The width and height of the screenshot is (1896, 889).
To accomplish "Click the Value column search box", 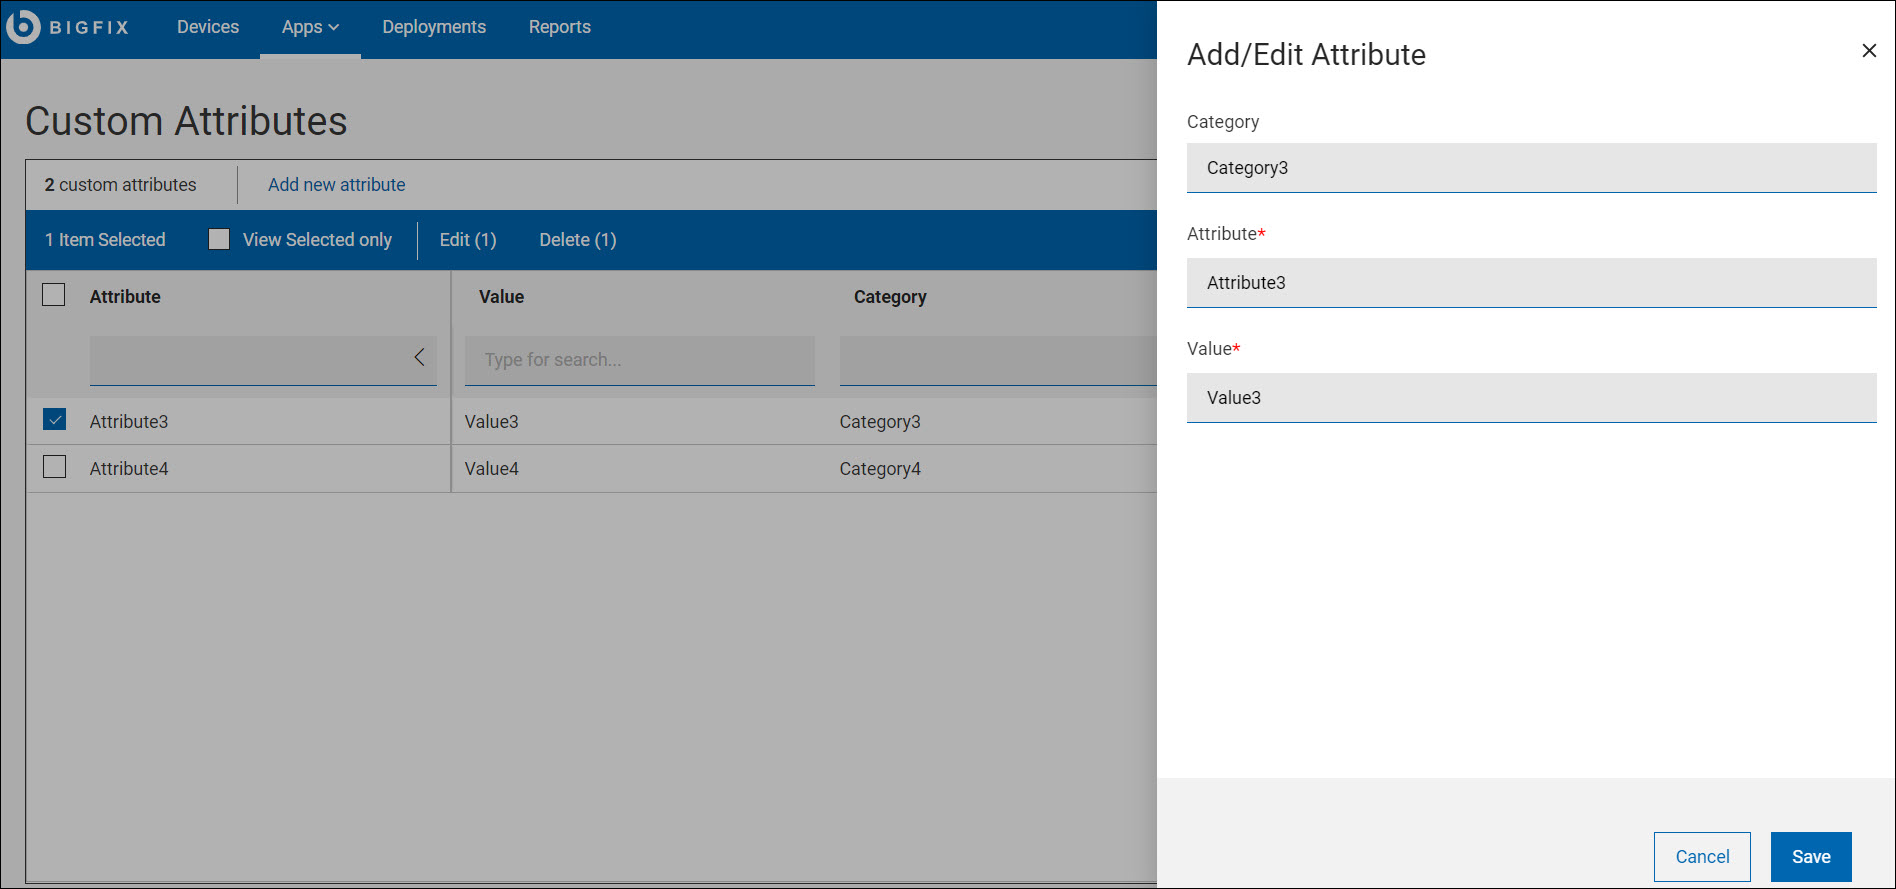I will click(x=639, y=360).
